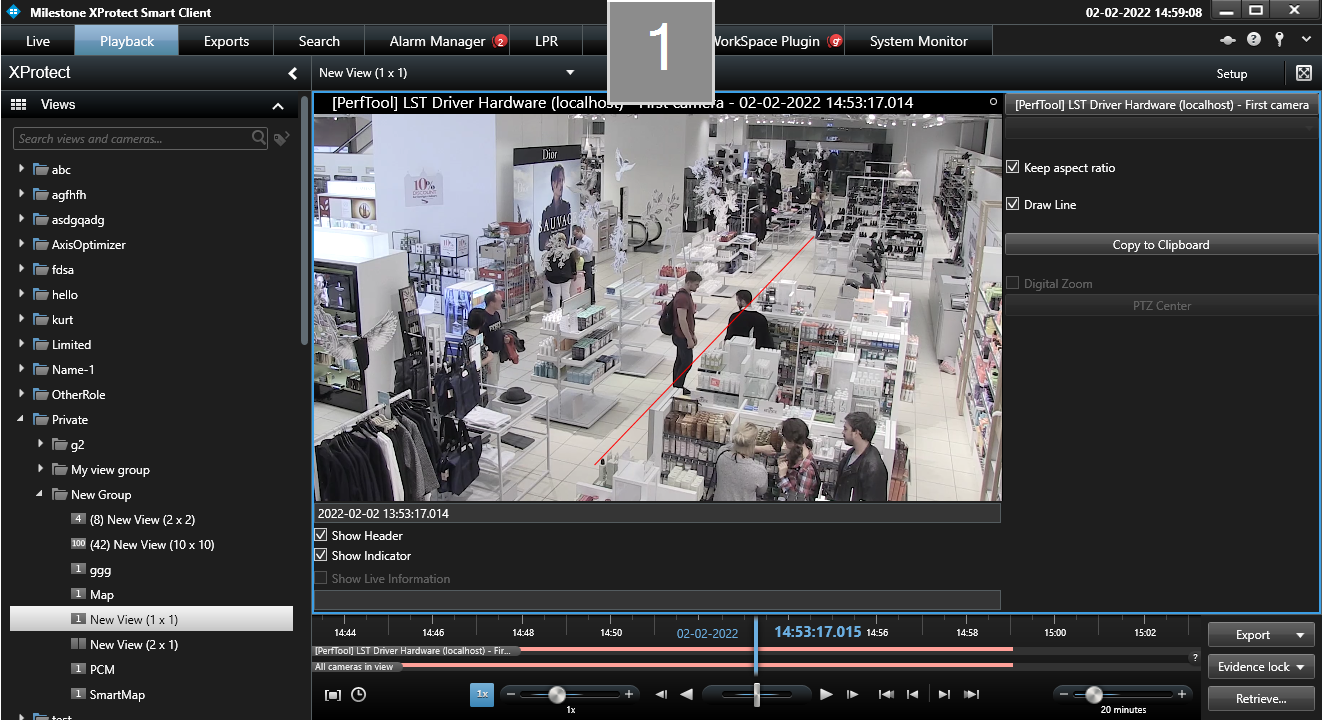Set time selection mode icon
1323x721 pixels.
333,694
